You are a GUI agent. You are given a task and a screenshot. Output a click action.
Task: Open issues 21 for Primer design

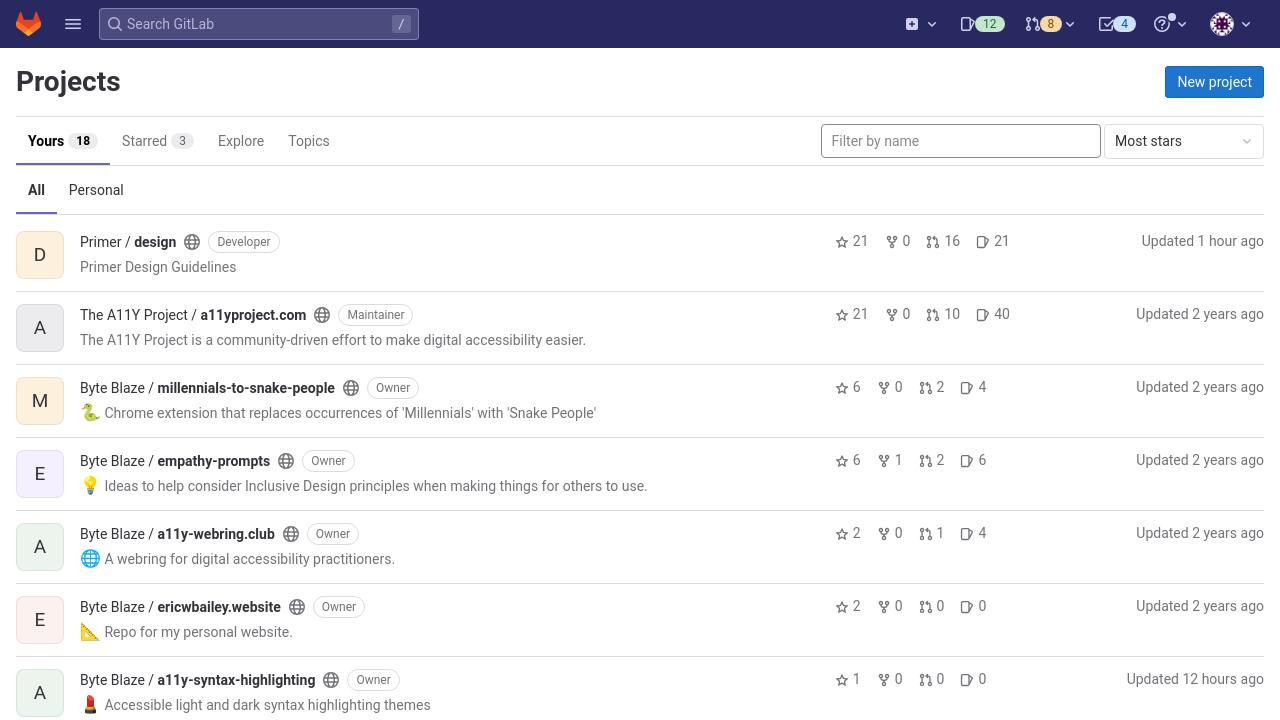(993, 242)
